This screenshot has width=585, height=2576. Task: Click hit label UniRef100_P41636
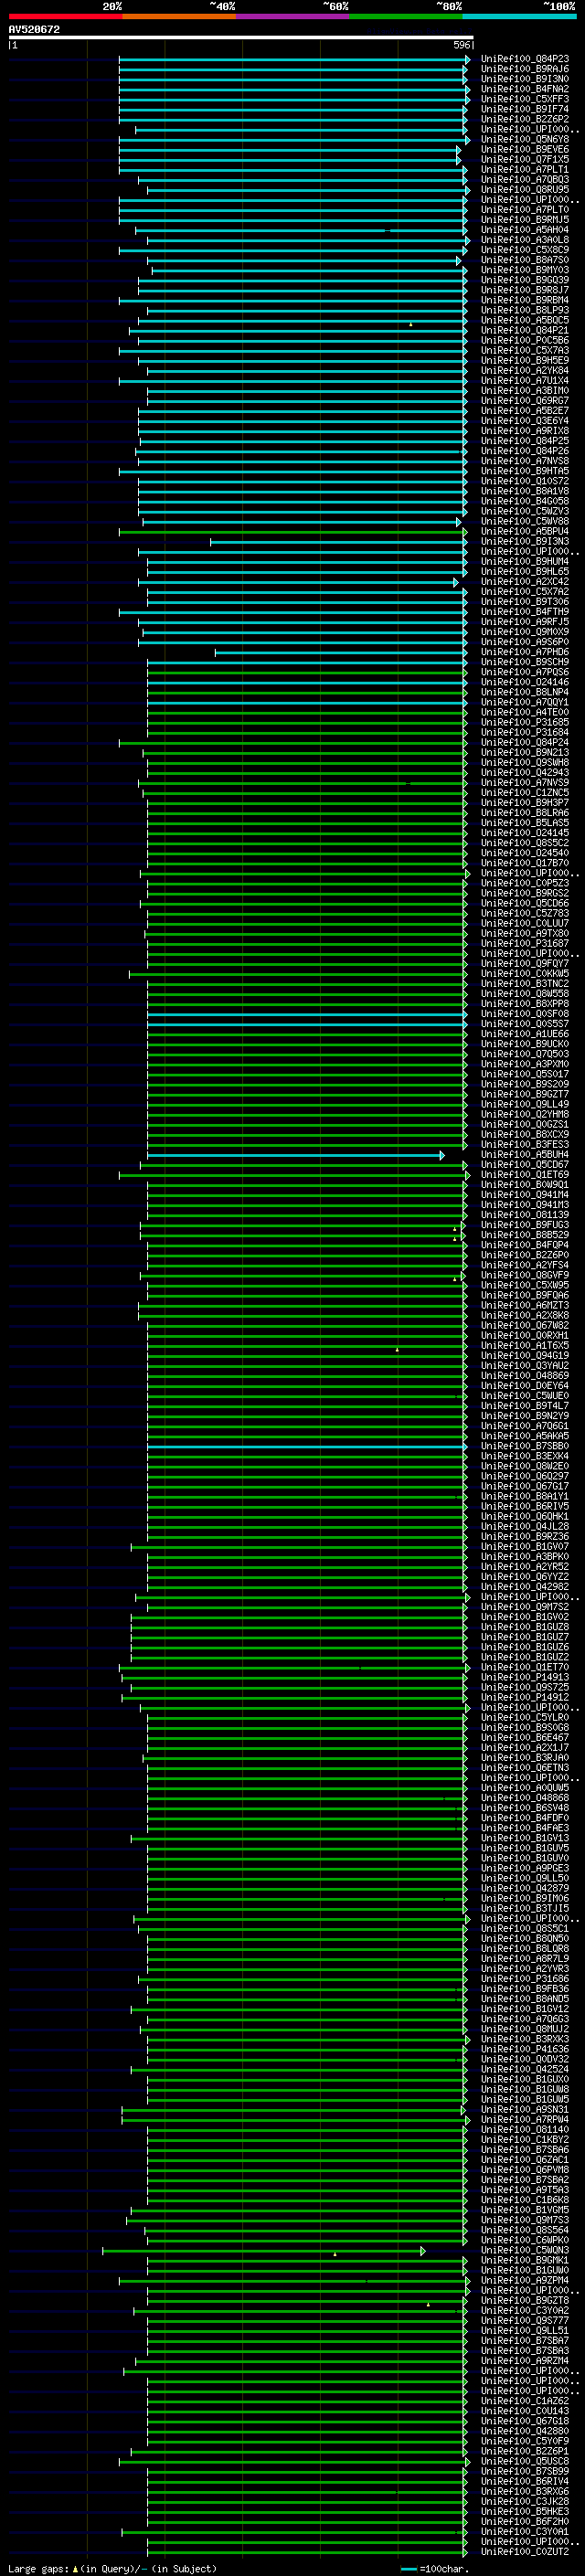[x=525, y=2050]
